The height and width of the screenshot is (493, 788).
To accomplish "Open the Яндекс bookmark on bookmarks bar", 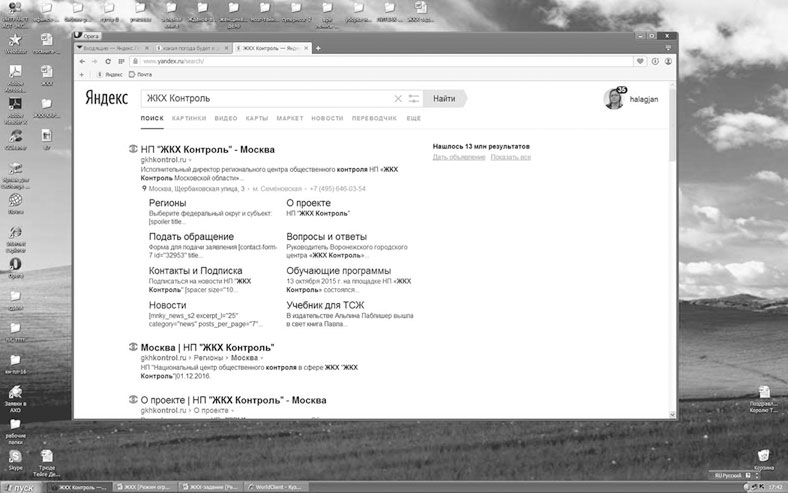I will [x=110, y=74].
